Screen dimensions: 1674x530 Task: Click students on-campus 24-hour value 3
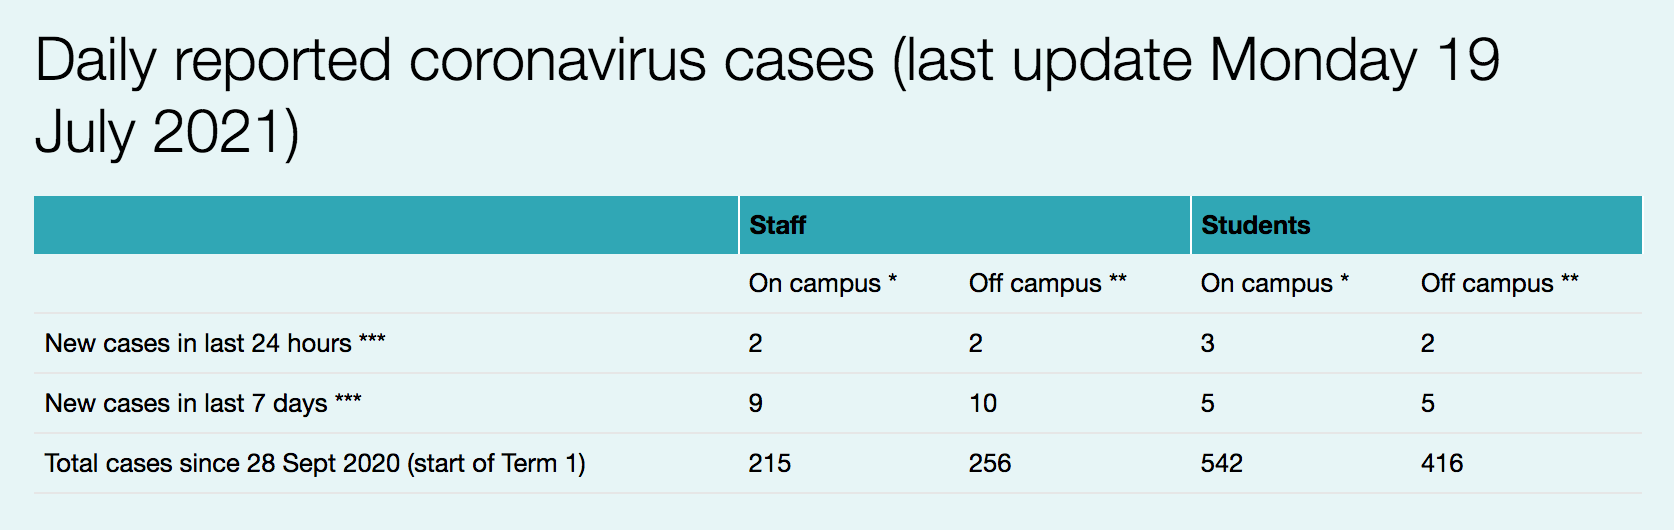tap(1208, 344)
